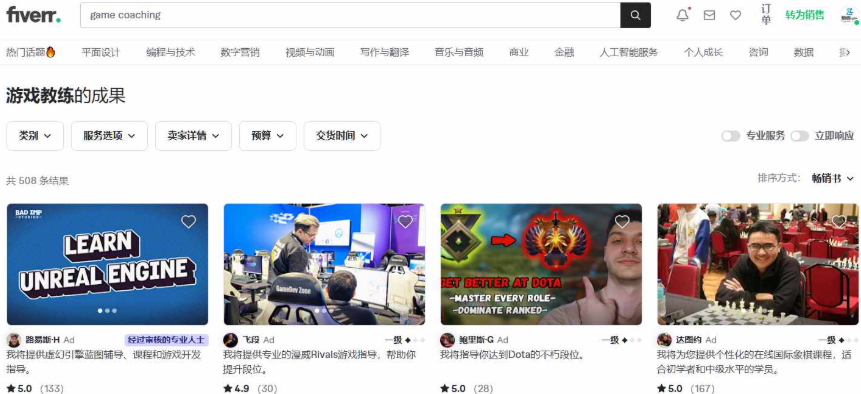Expand the 交货时间 filter dropdown
The height and width of the screenshot is (394, 861).
342,136
